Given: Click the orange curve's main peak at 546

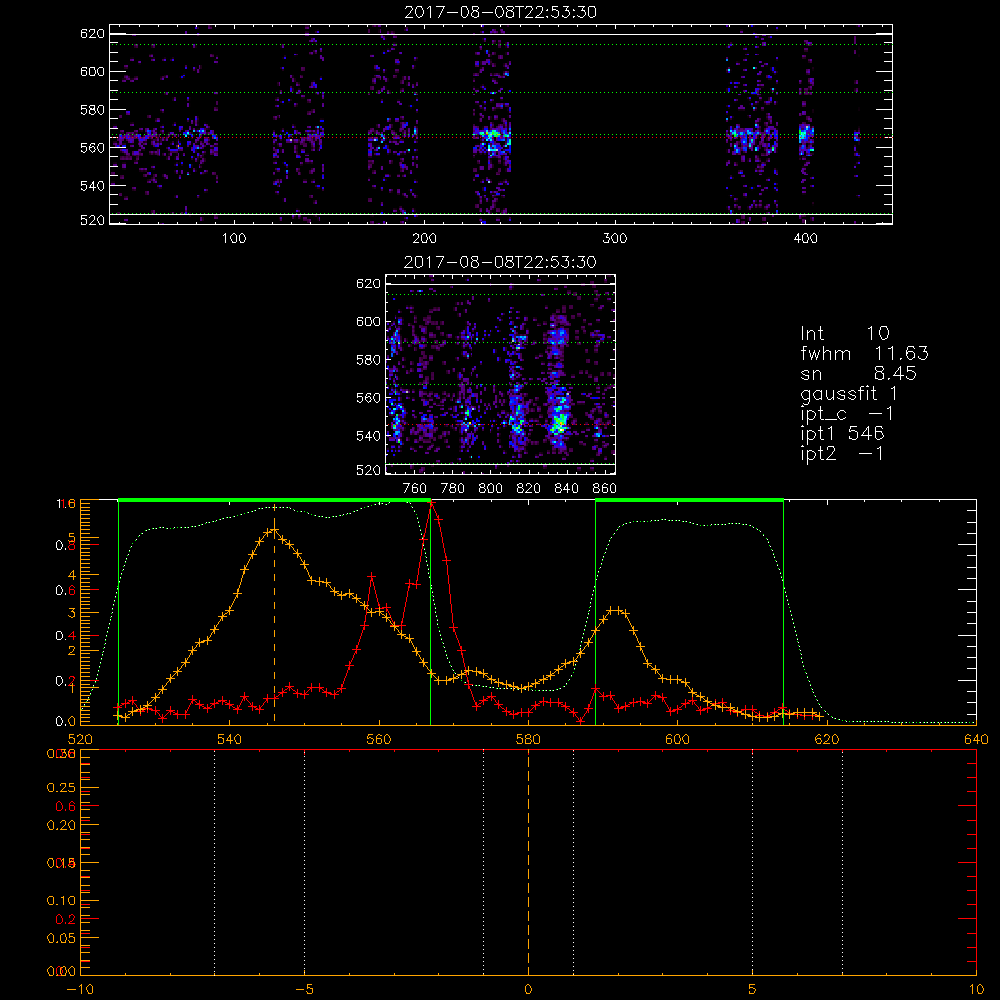Looking at the screenshot, I should point(274,529).
